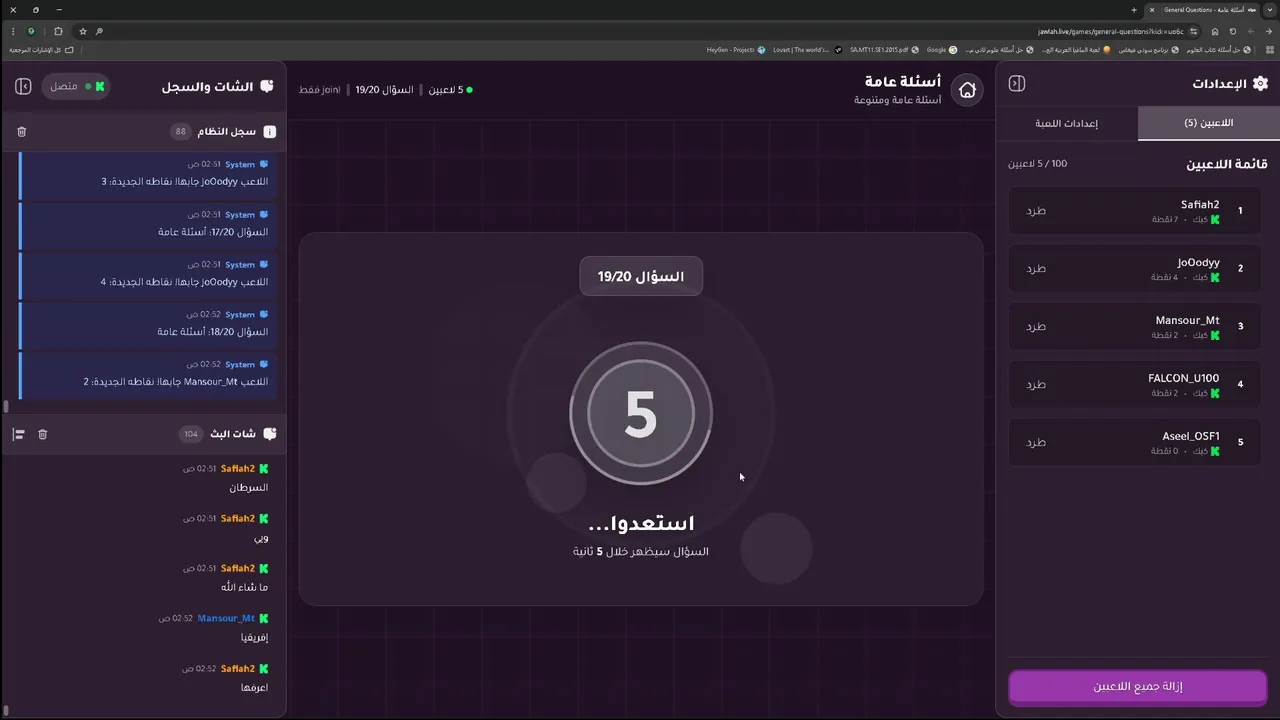The height and width of the screenshot is (720, 1280).
Task: Select player name Aseel_OSF1 in list
Action: coord(1190,436)
